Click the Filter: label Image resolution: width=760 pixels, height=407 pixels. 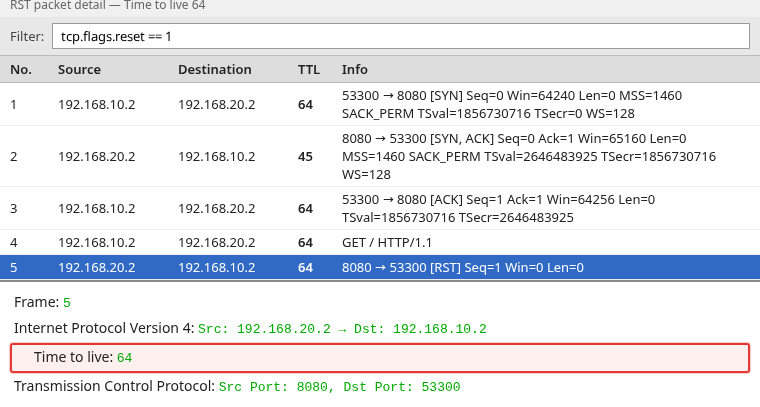coord(27,36)
